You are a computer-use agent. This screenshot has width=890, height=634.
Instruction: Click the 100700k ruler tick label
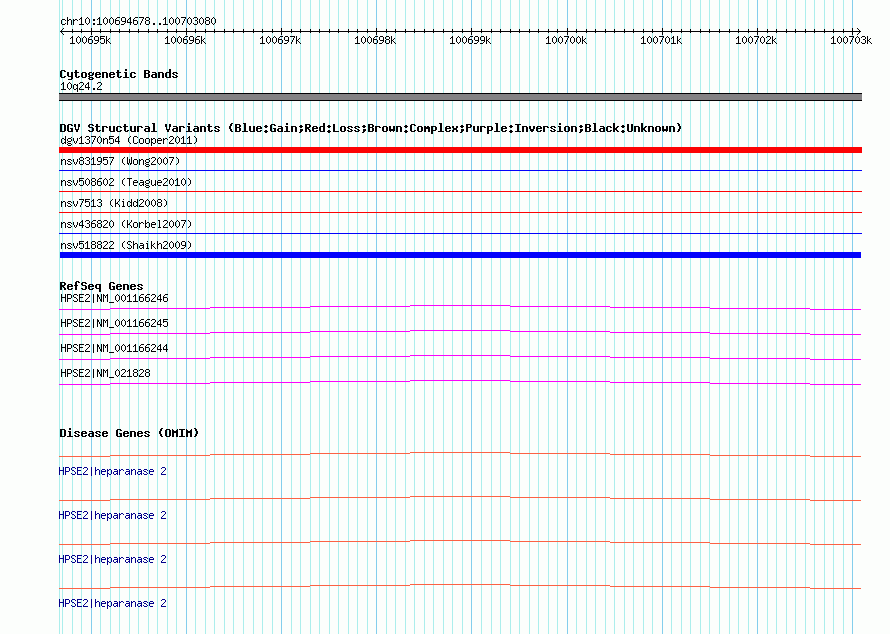point(566,40)
